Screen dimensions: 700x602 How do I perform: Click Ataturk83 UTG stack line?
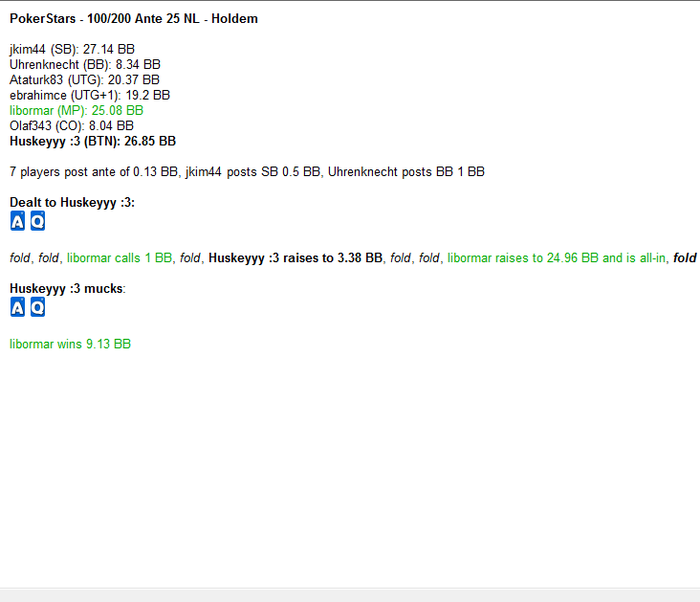(84, 80)
